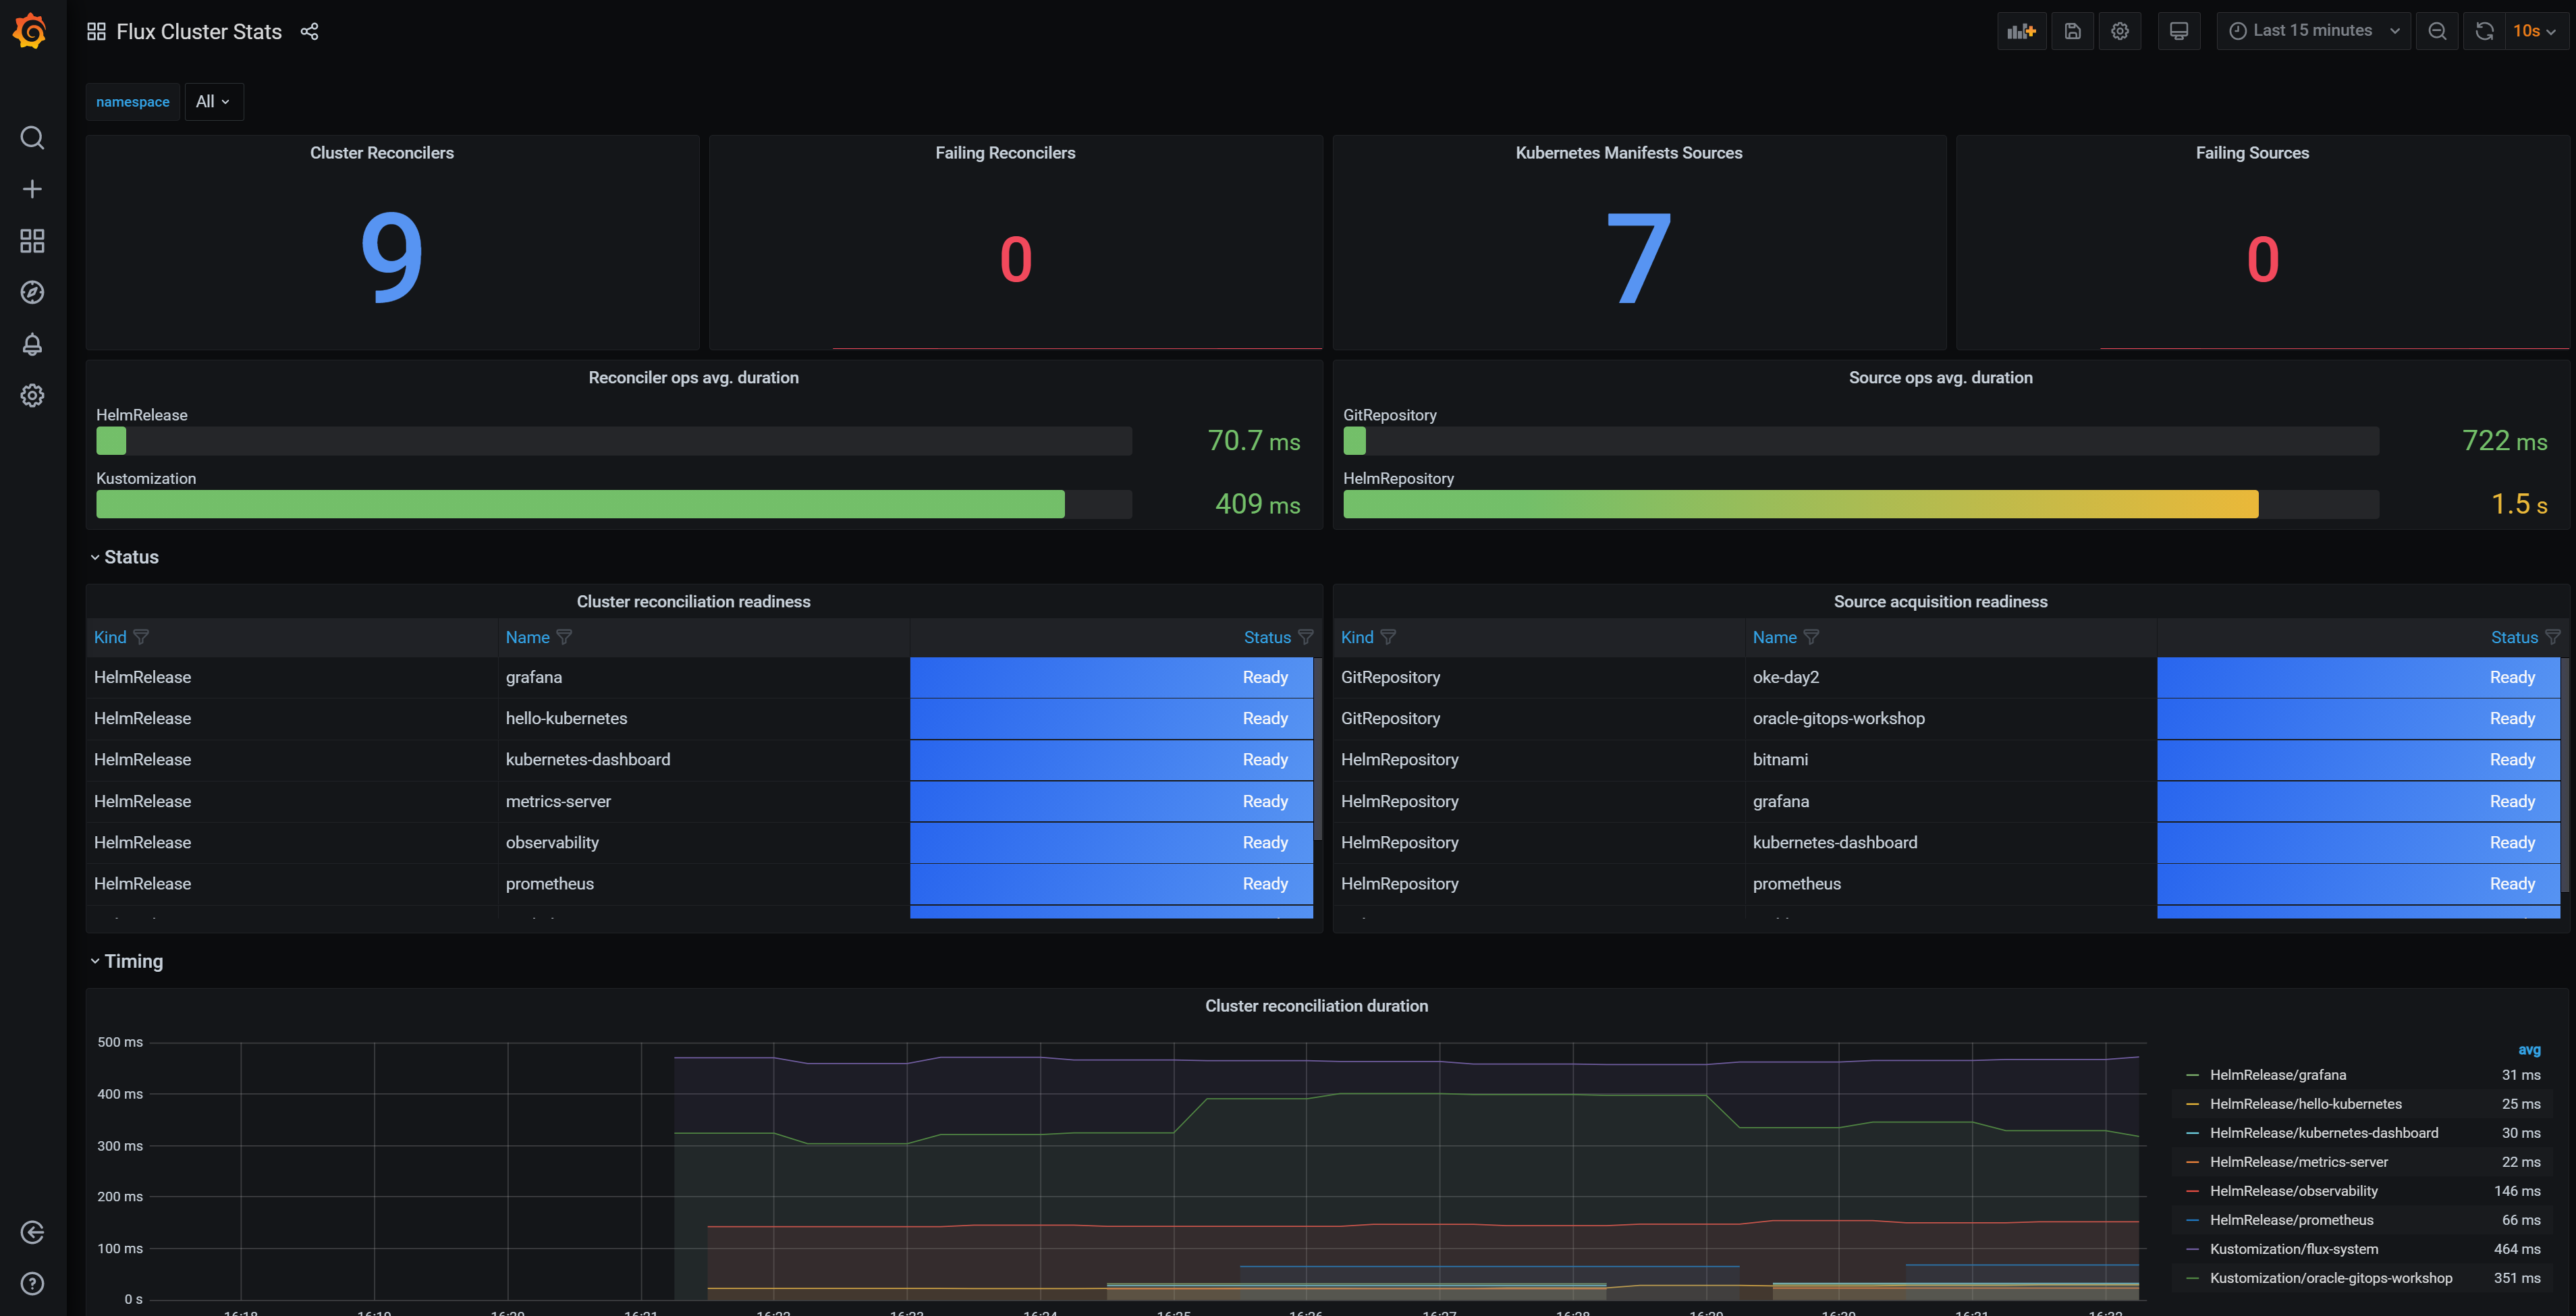Open the Explore compass icon in sidebar
The height and width of the screenshot is (1316, 2576).
click(32, 292)
